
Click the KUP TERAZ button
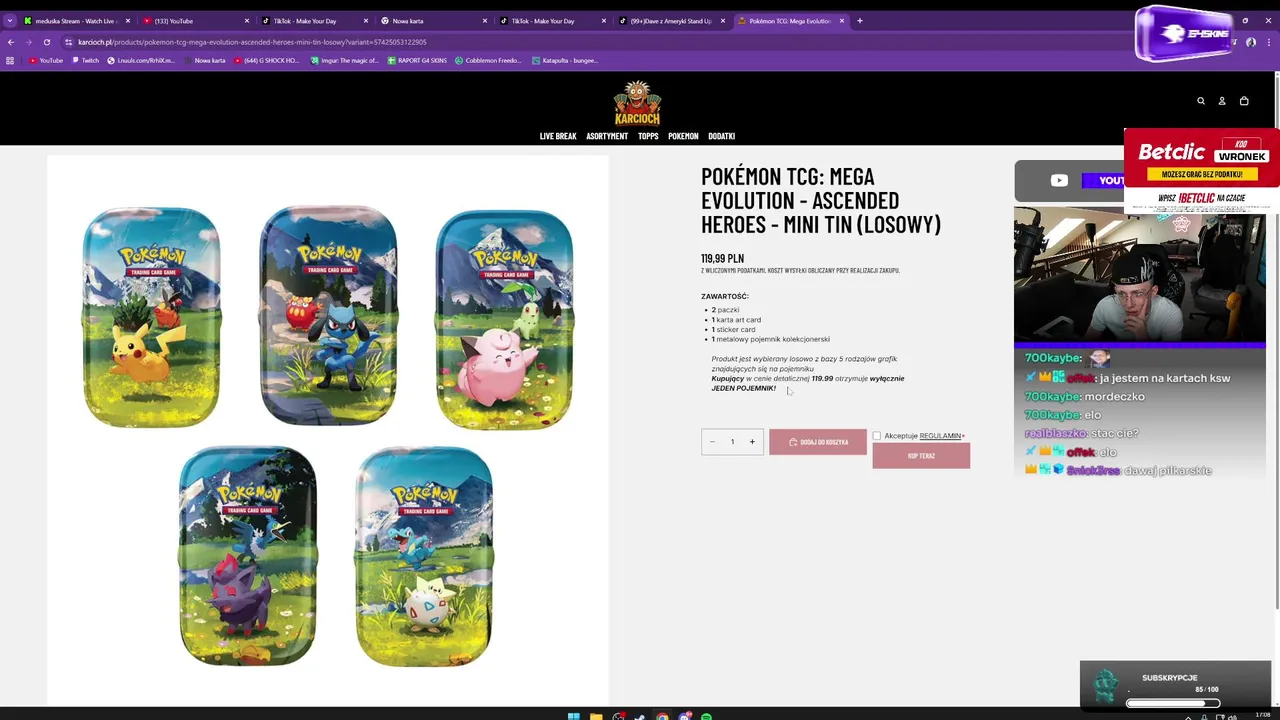point(921,456)
